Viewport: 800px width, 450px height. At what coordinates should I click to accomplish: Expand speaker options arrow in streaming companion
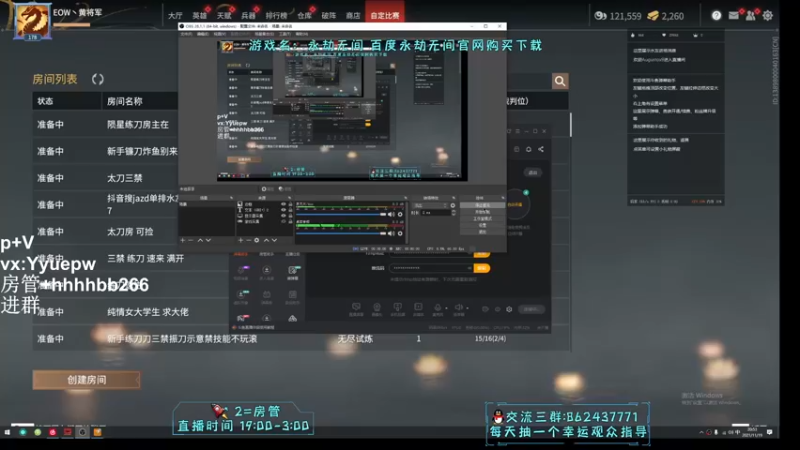pos(467,308)
